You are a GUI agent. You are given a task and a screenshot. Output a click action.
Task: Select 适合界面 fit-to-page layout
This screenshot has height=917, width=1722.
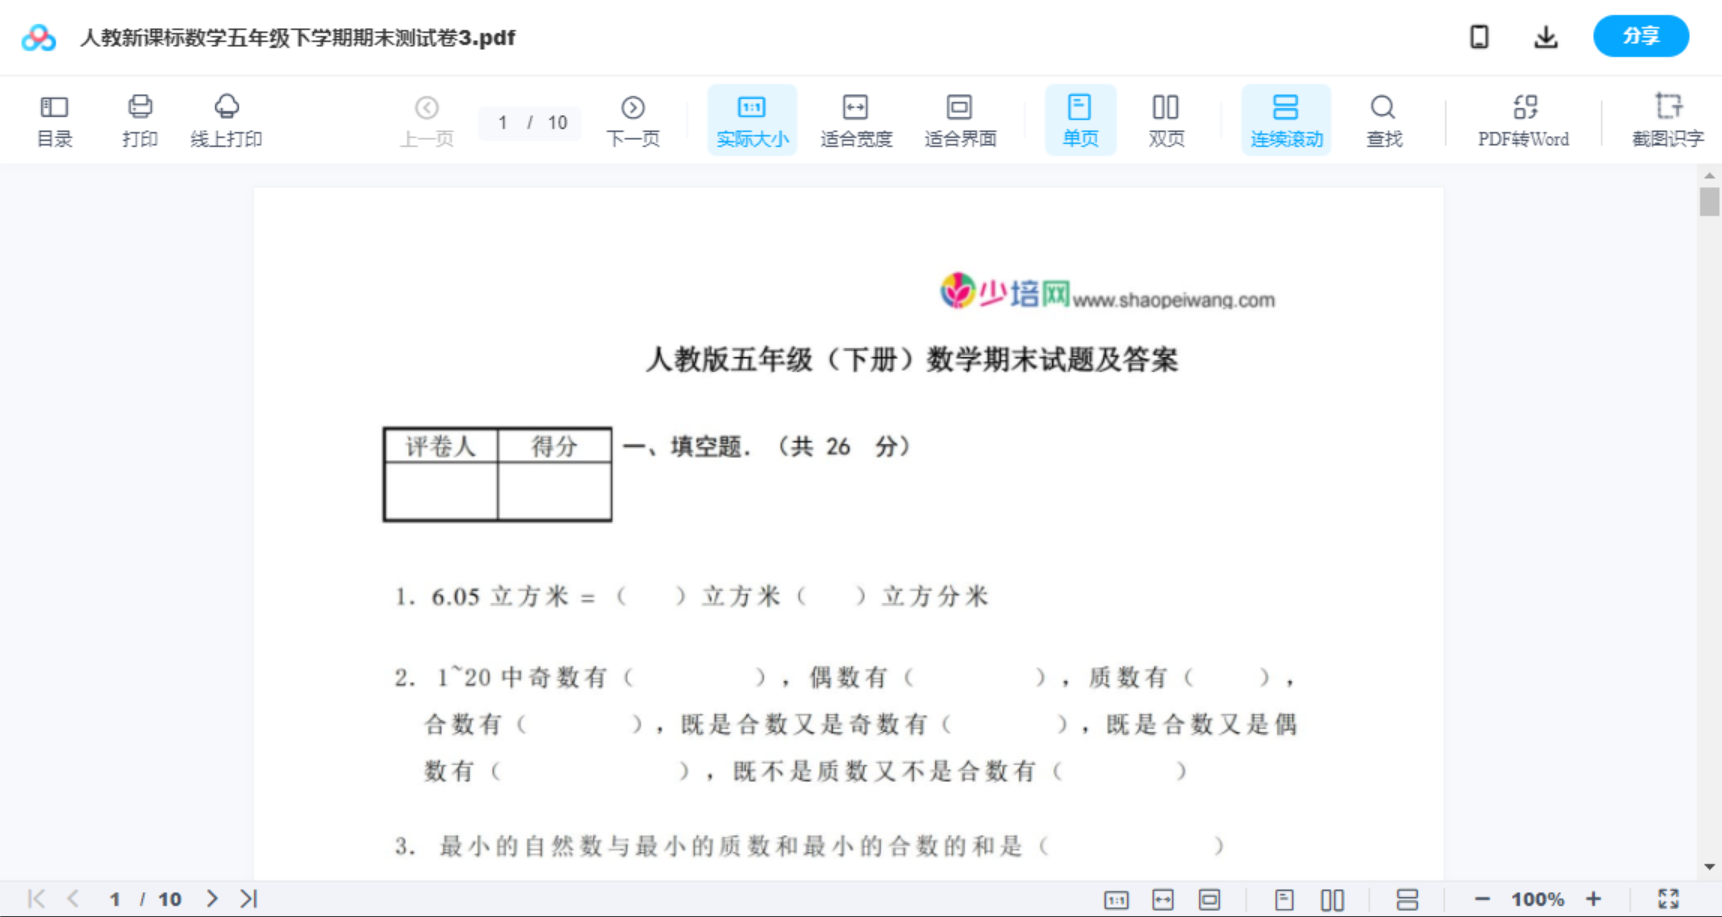960,119
